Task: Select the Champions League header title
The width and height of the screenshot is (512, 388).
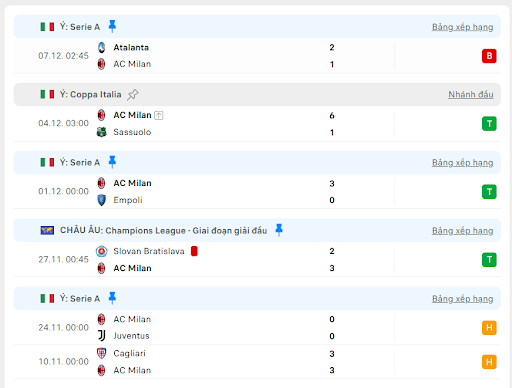Action: [163, 231]
